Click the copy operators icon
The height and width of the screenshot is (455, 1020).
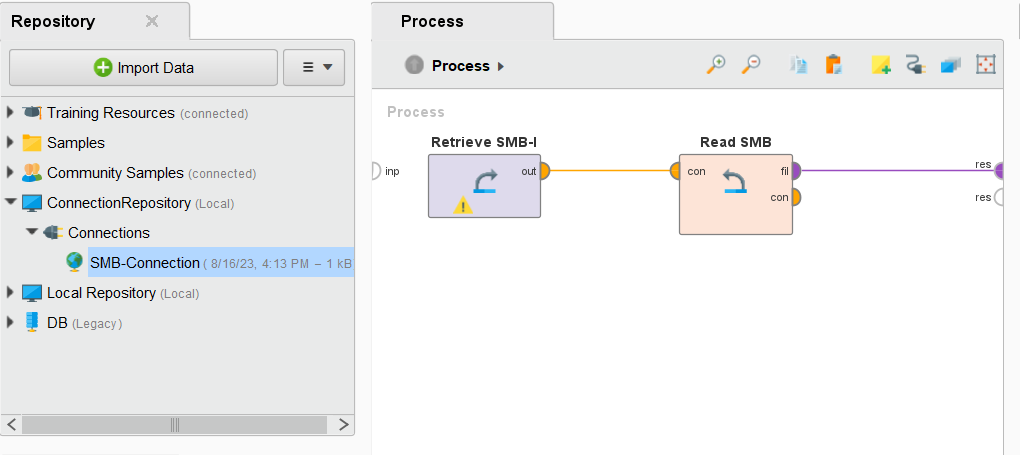pos(799,65)
